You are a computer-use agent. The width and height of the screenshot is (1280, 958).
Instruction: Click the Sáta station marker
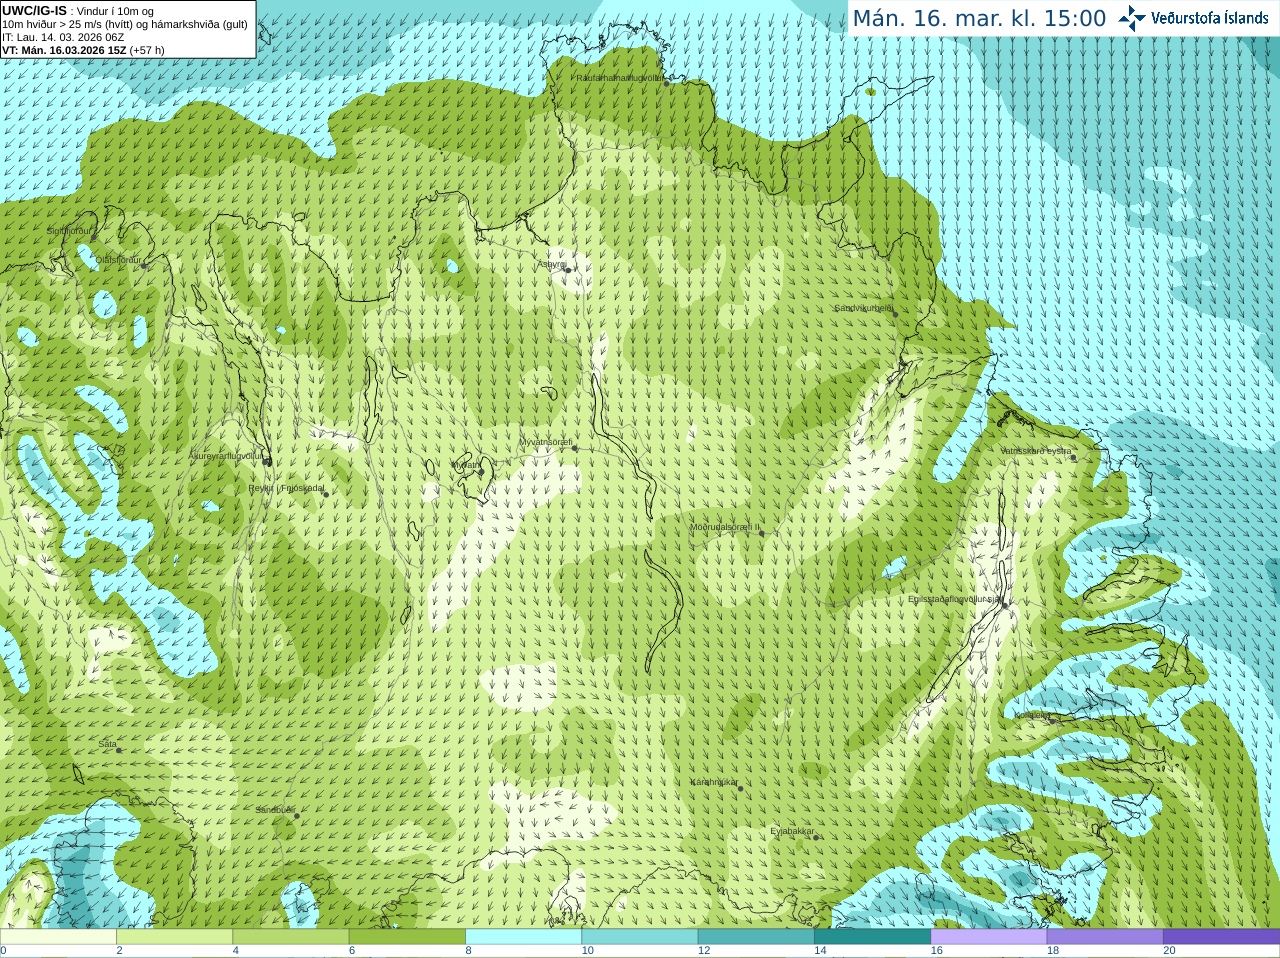pyautogui.click(x=119, y=750)
